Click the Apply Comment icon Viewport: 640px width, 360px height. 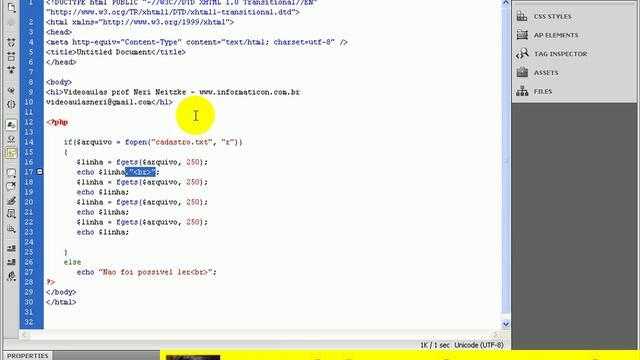tap(11, 173)
